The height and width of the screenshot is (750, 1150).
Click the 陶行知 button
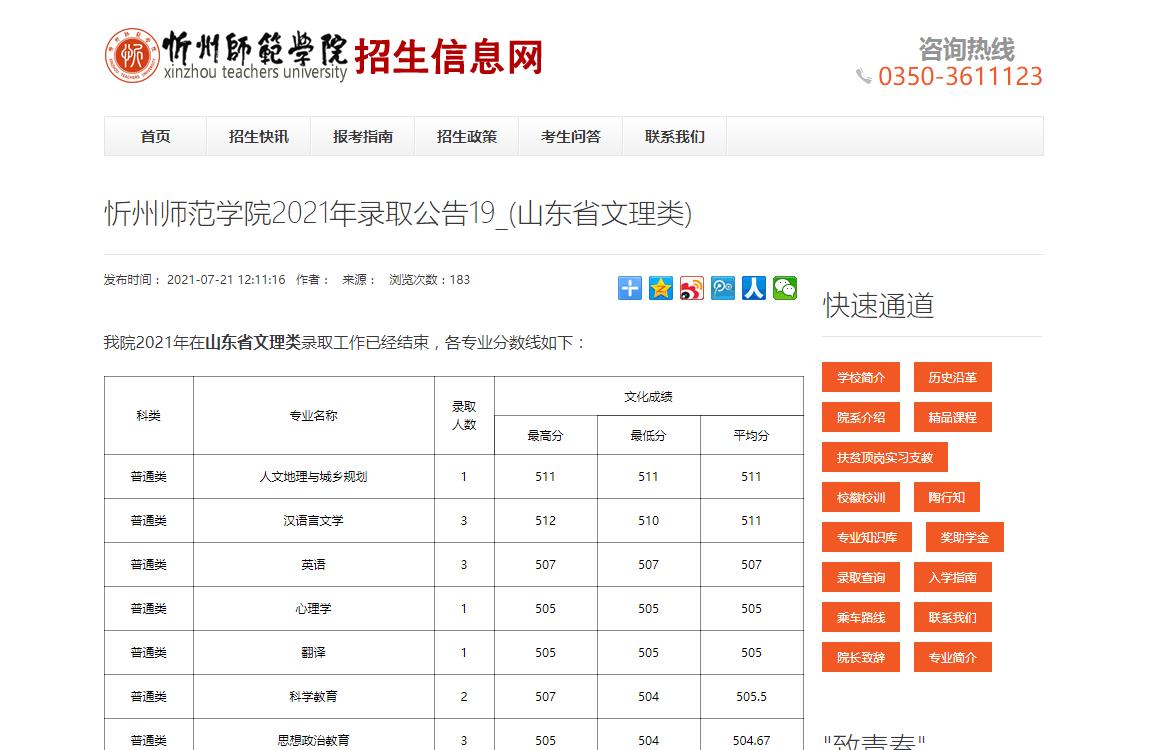tap(947, 497)
